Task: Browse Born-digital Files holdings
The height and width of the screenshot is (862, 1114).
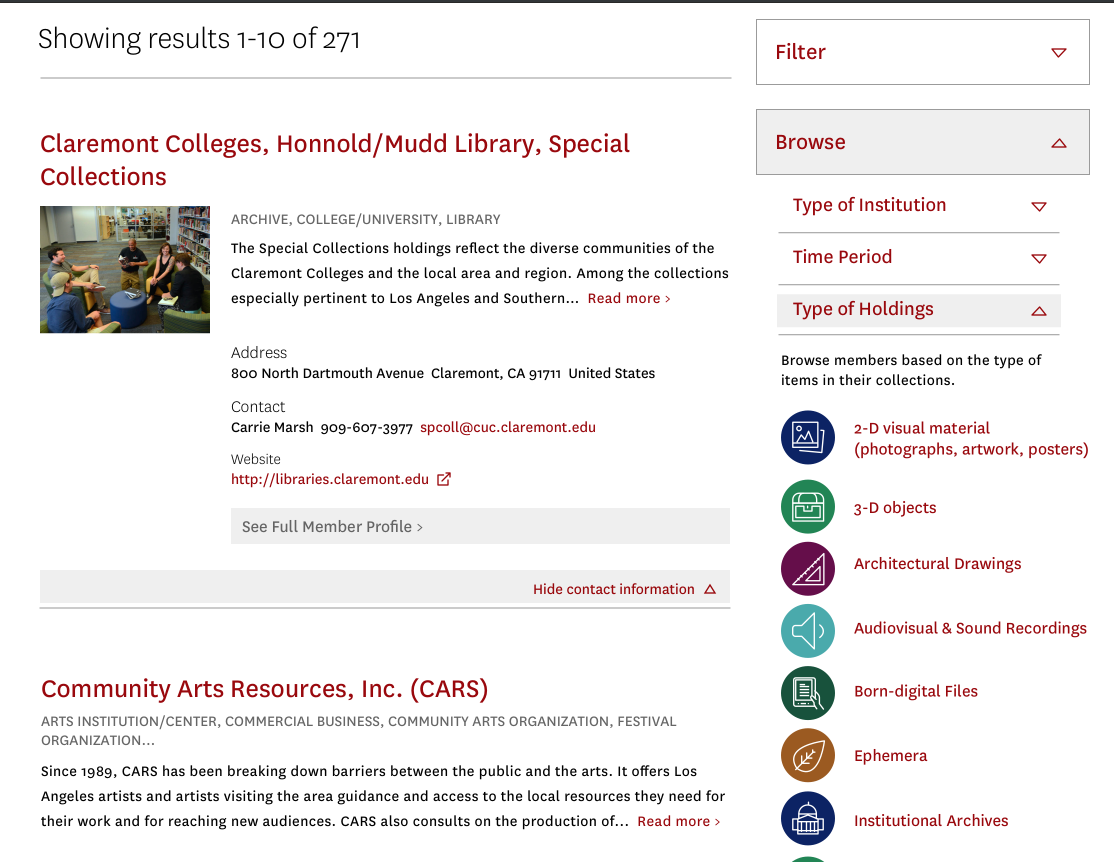Action: (915, 691)
